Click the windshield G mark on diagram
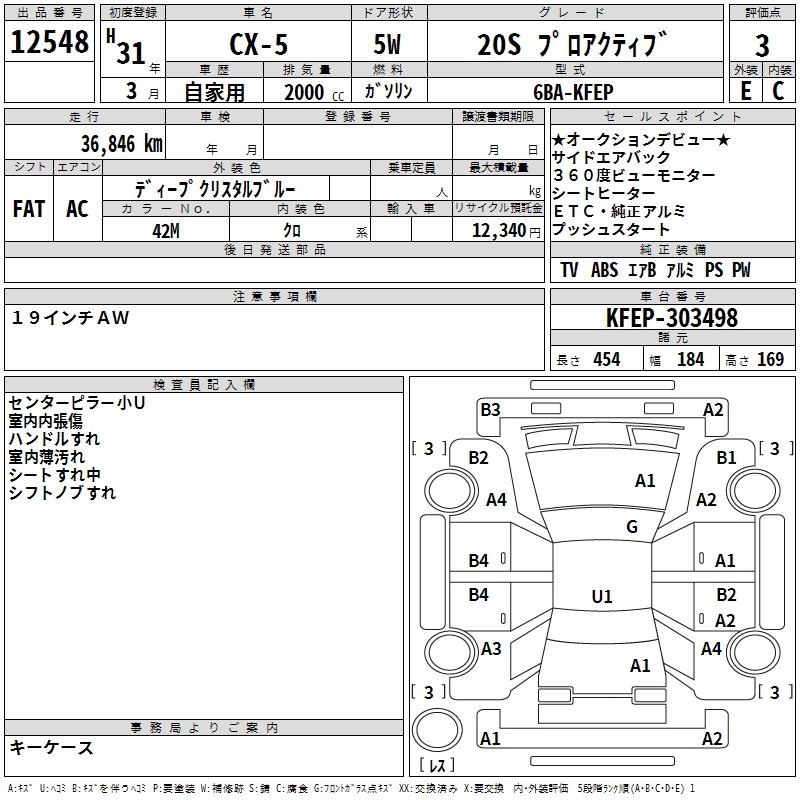 click(632, 526)
